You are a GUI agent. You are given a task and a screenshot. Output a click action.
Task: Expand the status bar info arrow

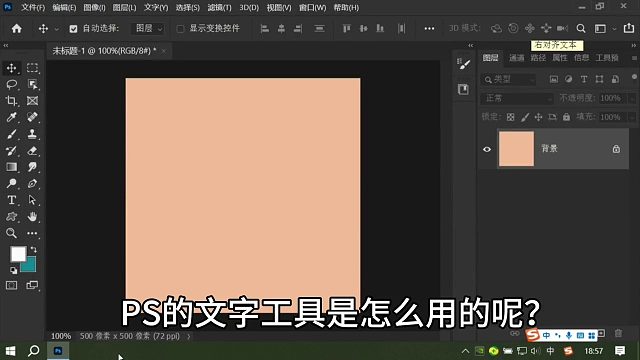point(189,336)
